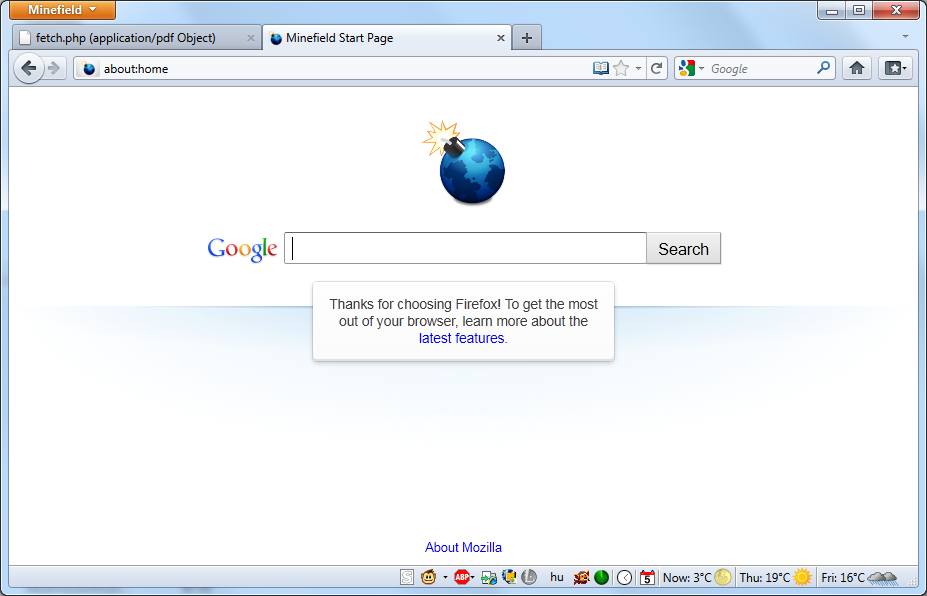
Task: Click the pirate face icon in status bar
Action: (582, 577)
